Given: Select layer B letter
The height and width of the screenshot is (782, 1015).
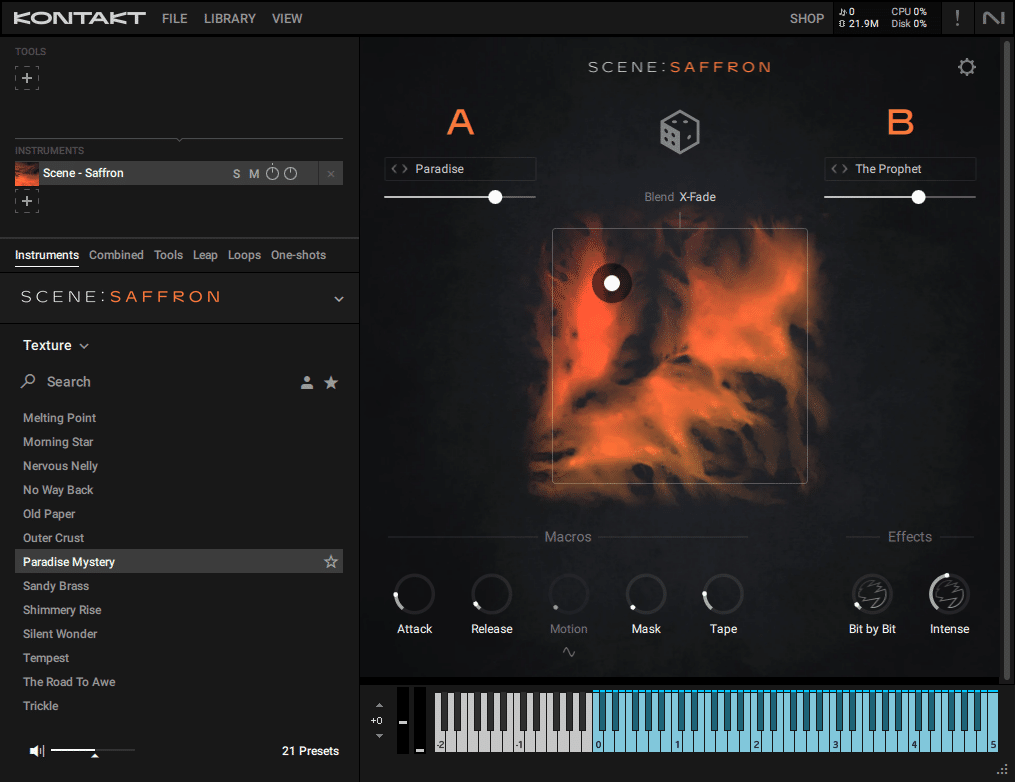Looking at the screenshot, I should click(900, 122).
